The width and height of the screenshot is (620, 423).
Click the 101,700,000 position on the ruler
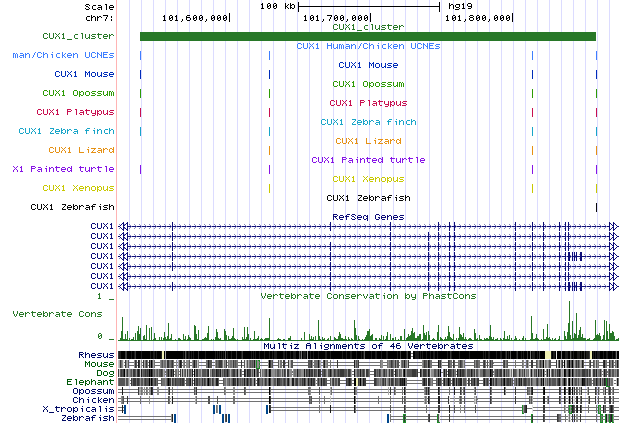(335, 17)
